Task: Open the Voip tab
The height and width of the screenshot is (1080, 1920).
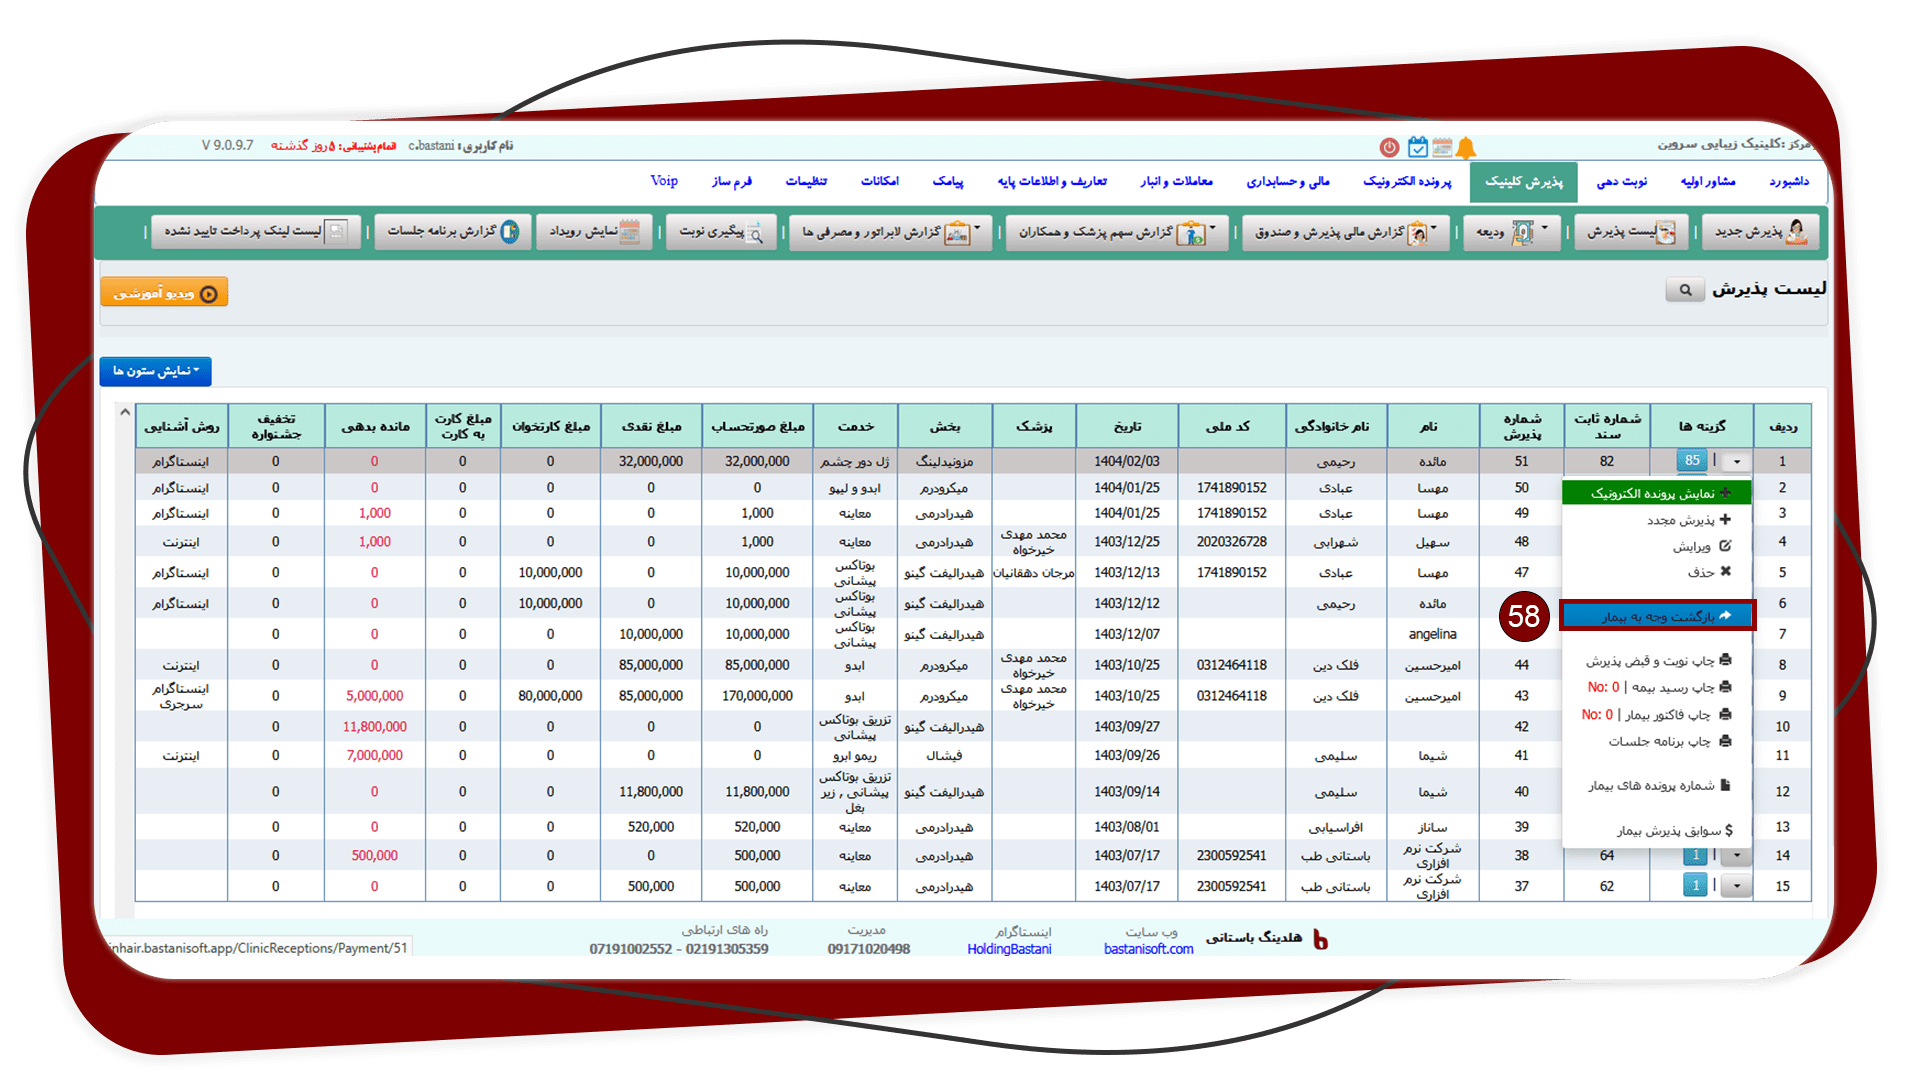Action: tap(664, 182)
